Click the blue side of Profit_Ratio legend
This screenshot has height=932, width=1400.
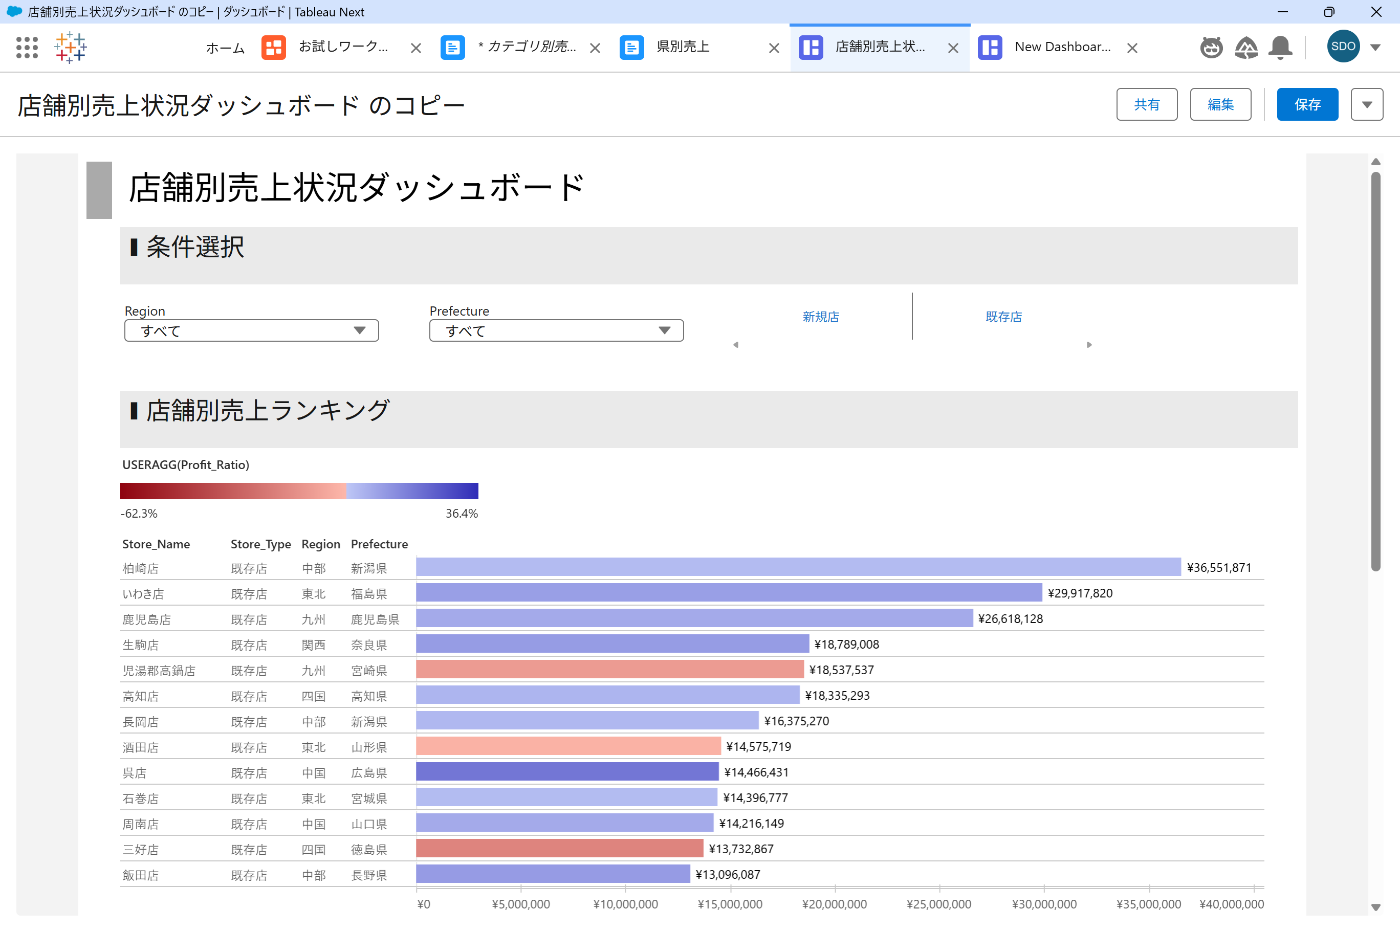tap(412, 491)
